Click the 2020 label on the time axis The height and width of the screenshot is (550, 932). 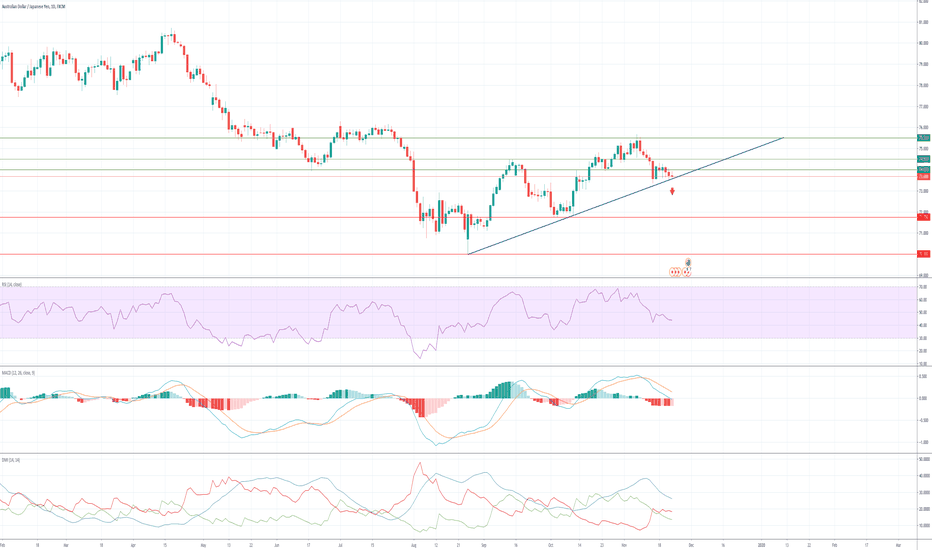(762, 545)
